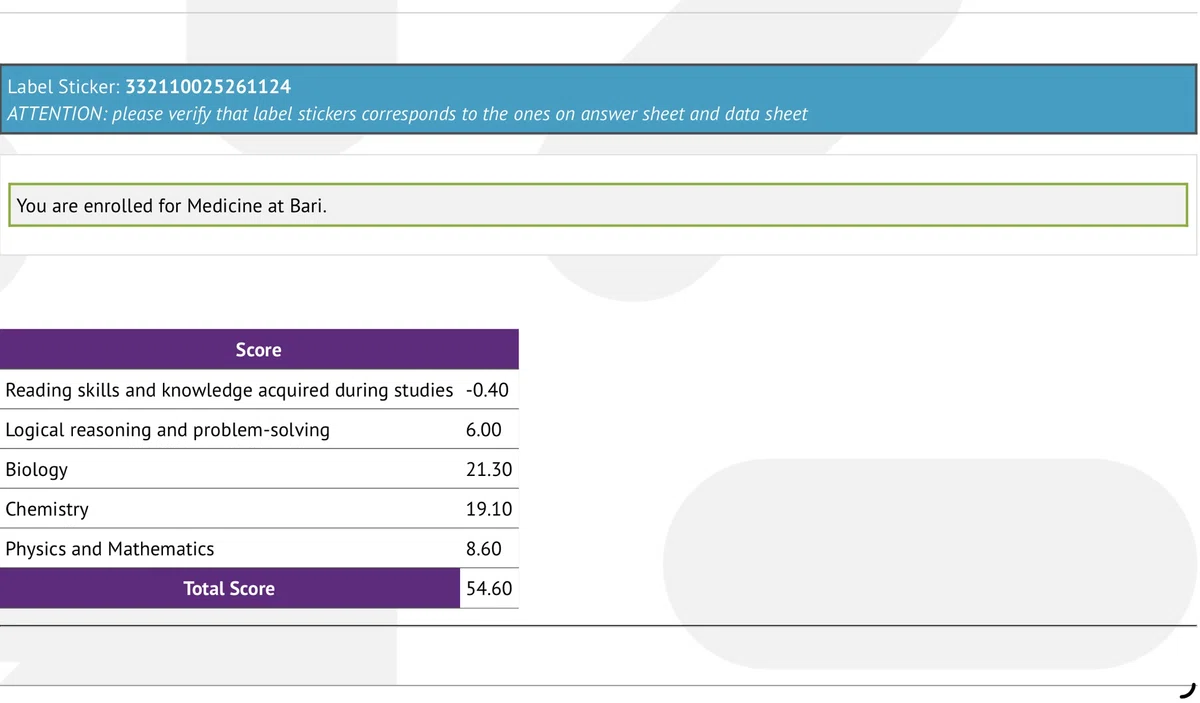The height and width of the screenshot is (703, 1200).
Task: Select the Physics and Mathematics row label
Action: point(110,549)
